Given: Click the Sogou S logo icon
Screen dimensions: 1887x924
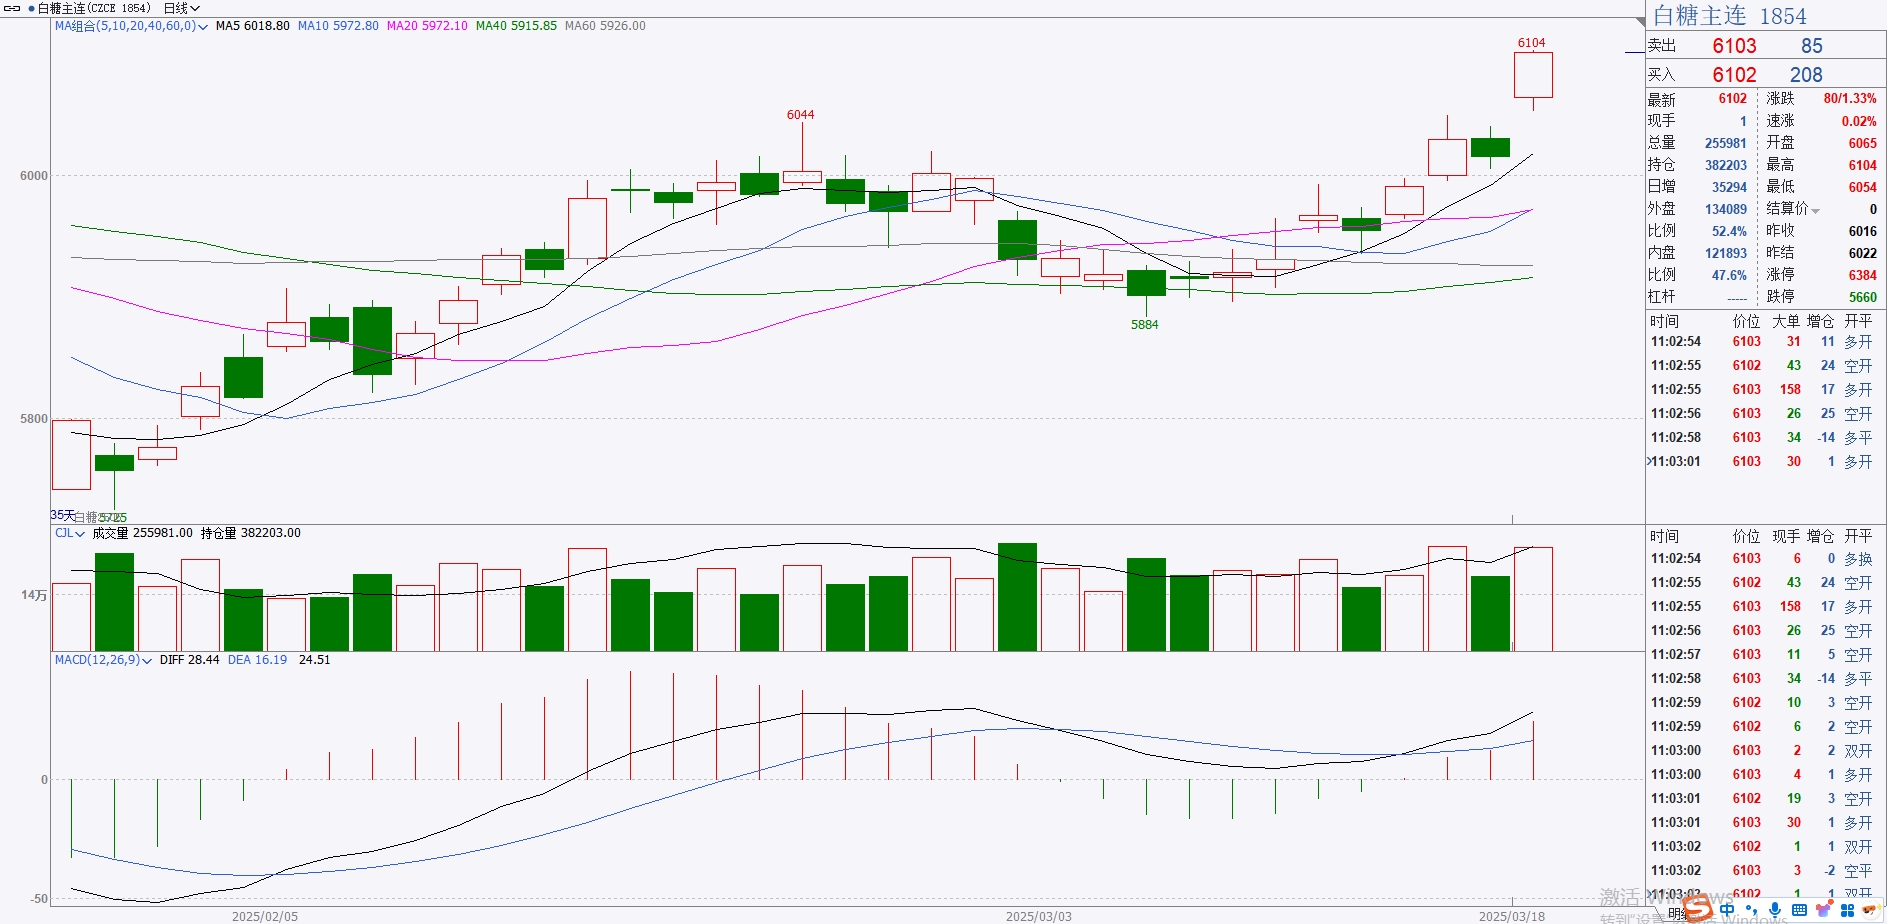Looking at the screenshot, I should [1697, 908].
